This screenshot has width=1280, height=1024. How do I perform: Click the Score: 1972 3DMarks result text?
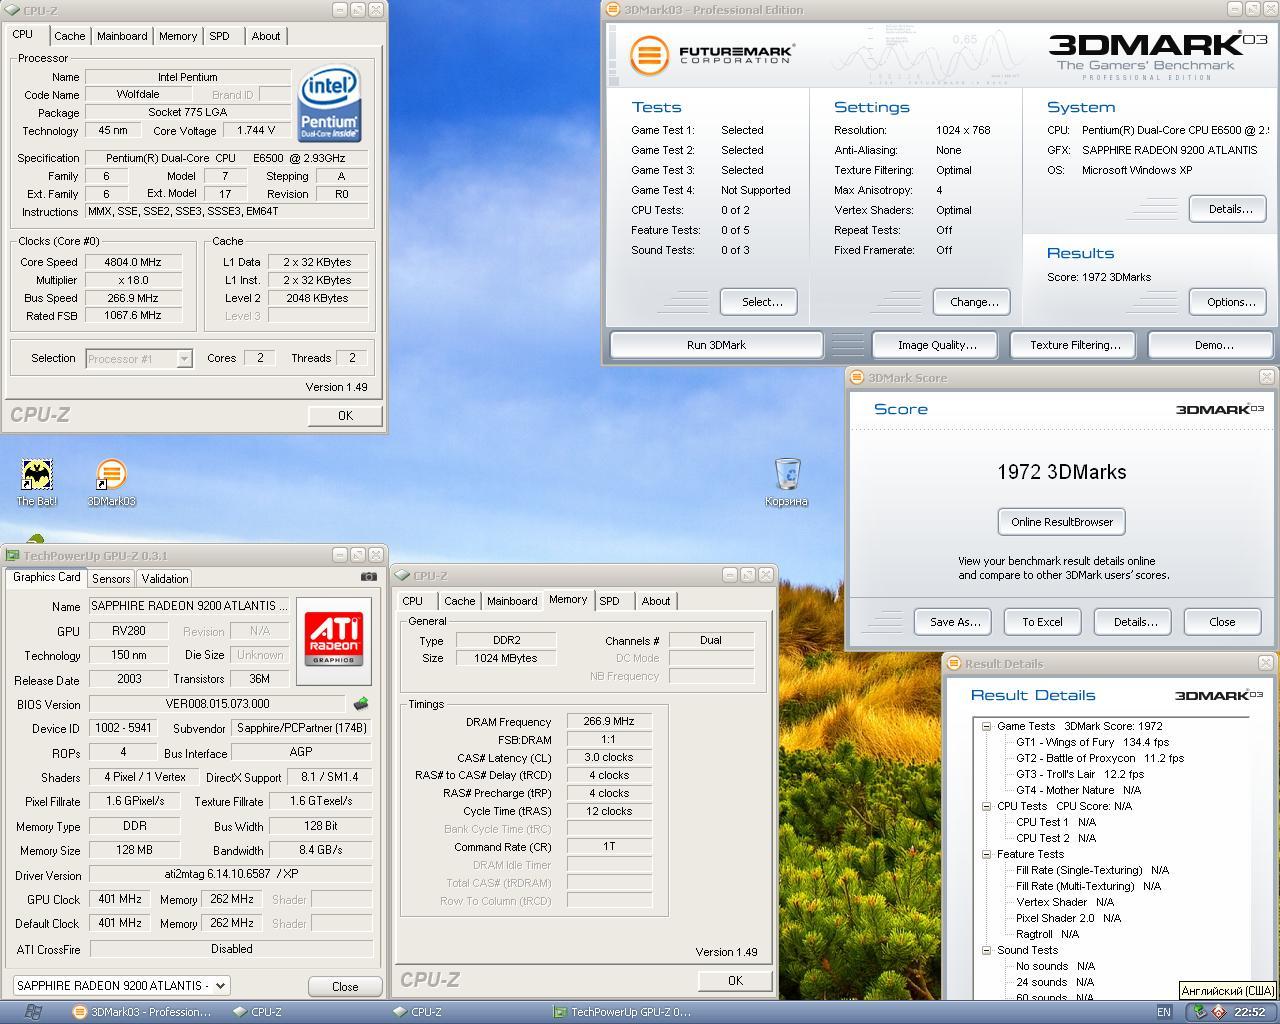tap(1099, 277)
